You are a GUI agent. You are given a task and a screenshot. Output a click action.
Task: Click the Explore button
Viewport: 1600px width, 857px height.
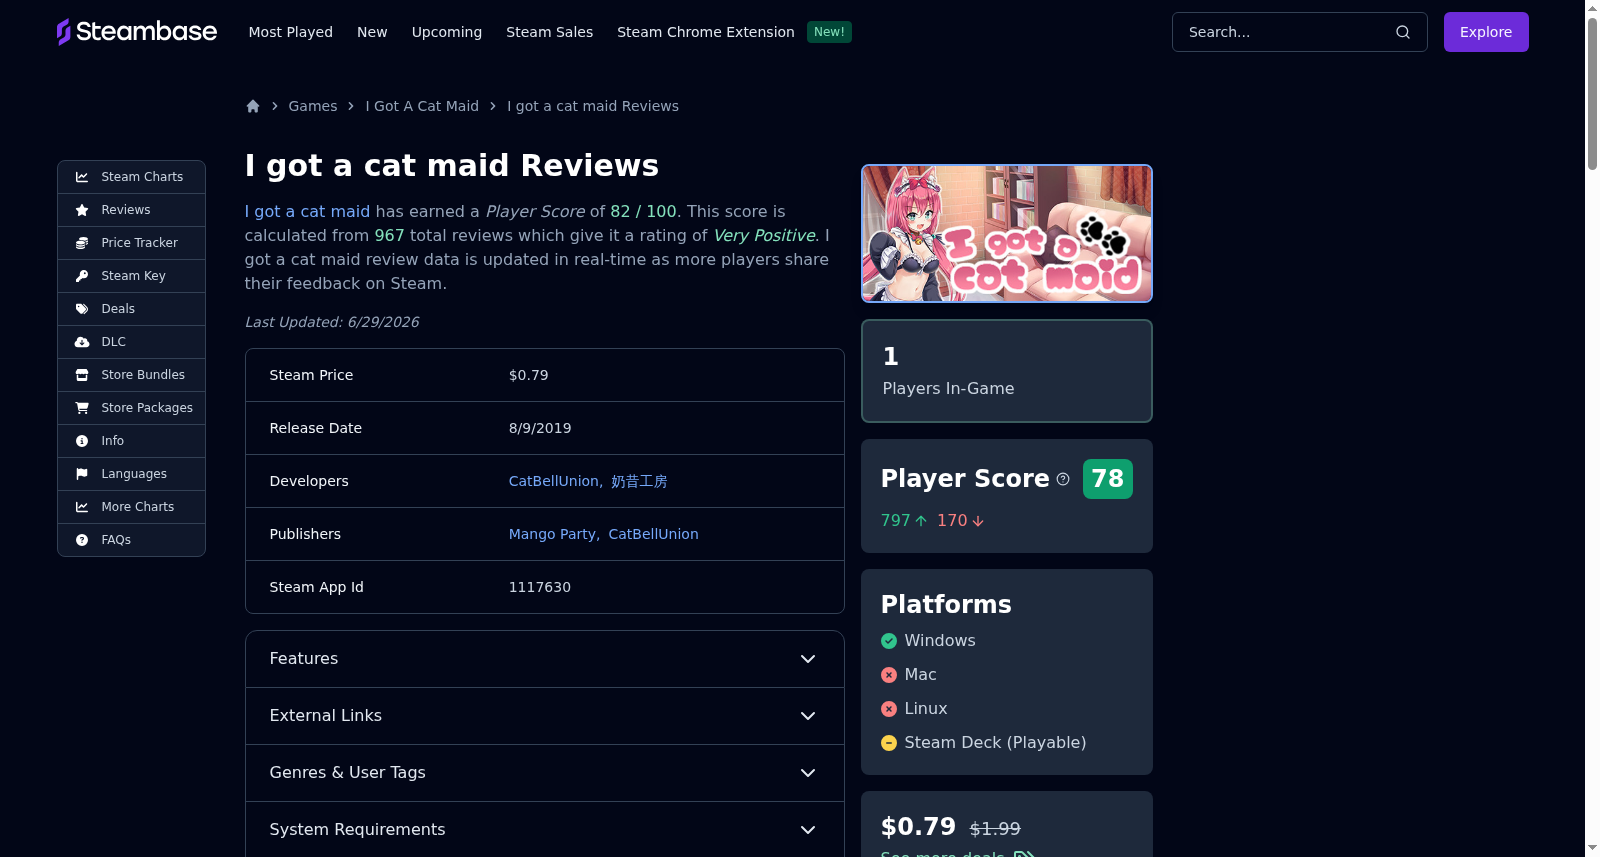pos(1486,32)
